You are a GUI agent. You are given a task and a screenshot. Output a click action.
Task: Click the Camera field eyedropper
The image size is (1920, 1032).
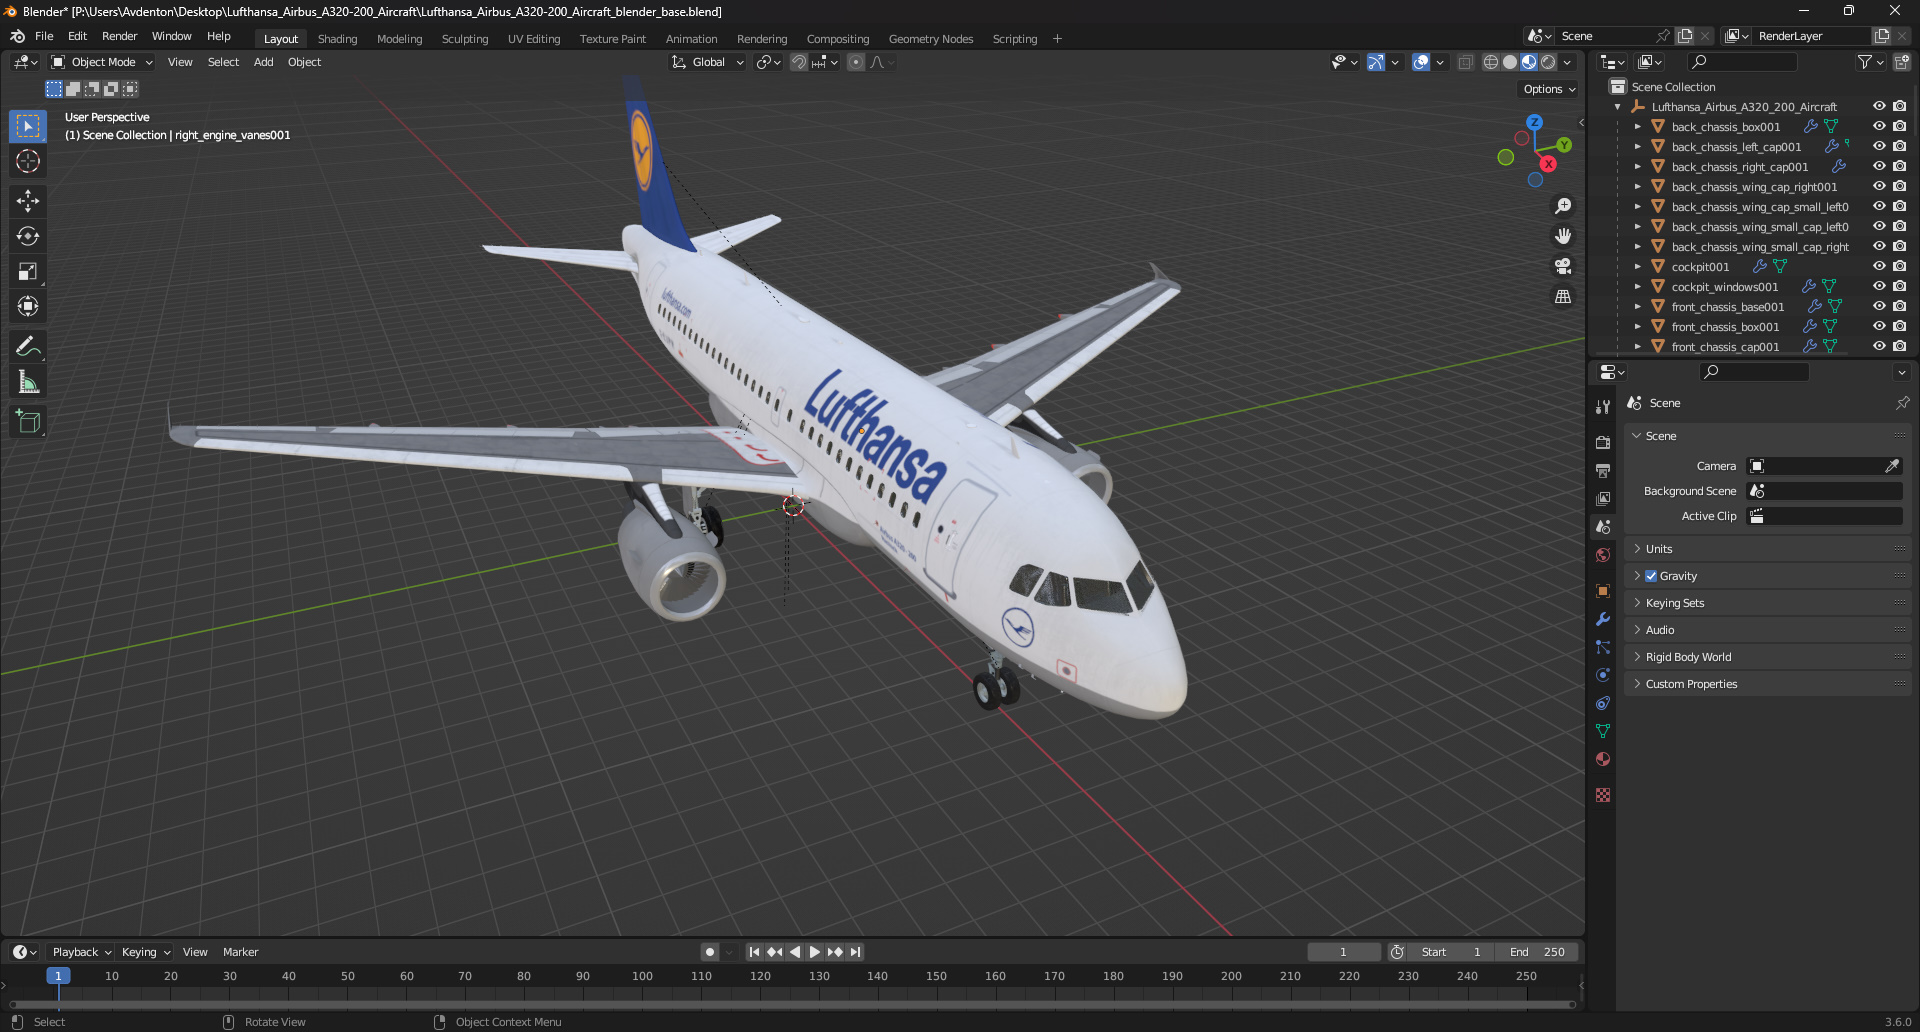1892,466
